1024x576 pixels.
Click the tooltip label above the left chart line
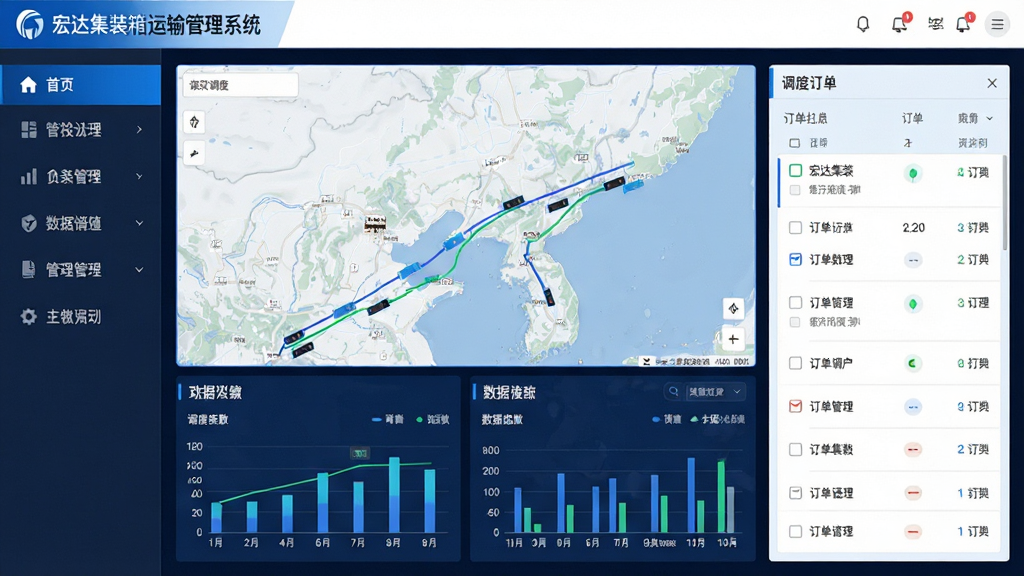coord(360,453)
